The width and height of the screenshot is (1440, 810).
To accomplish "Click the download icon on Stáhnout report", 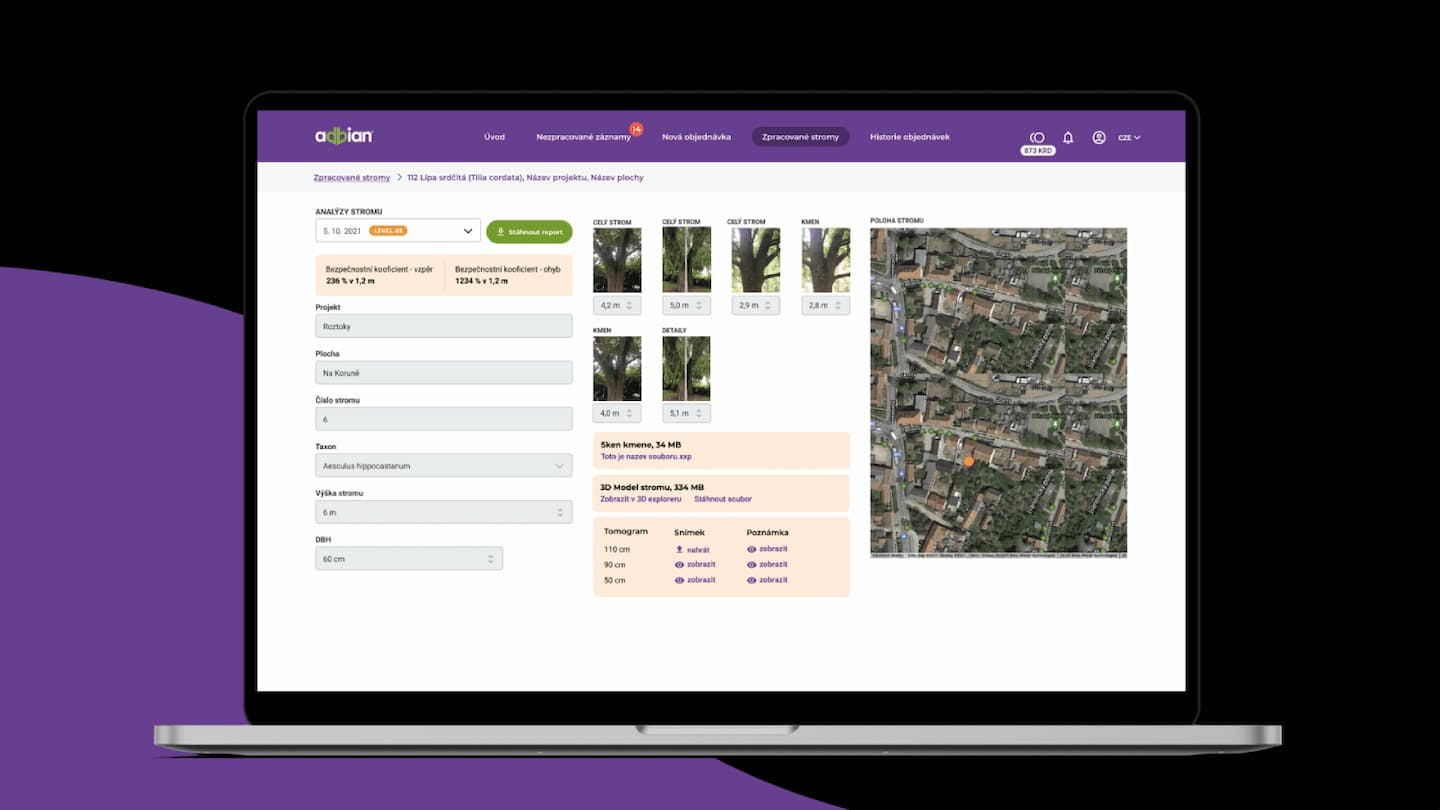I will click(500, 231).
